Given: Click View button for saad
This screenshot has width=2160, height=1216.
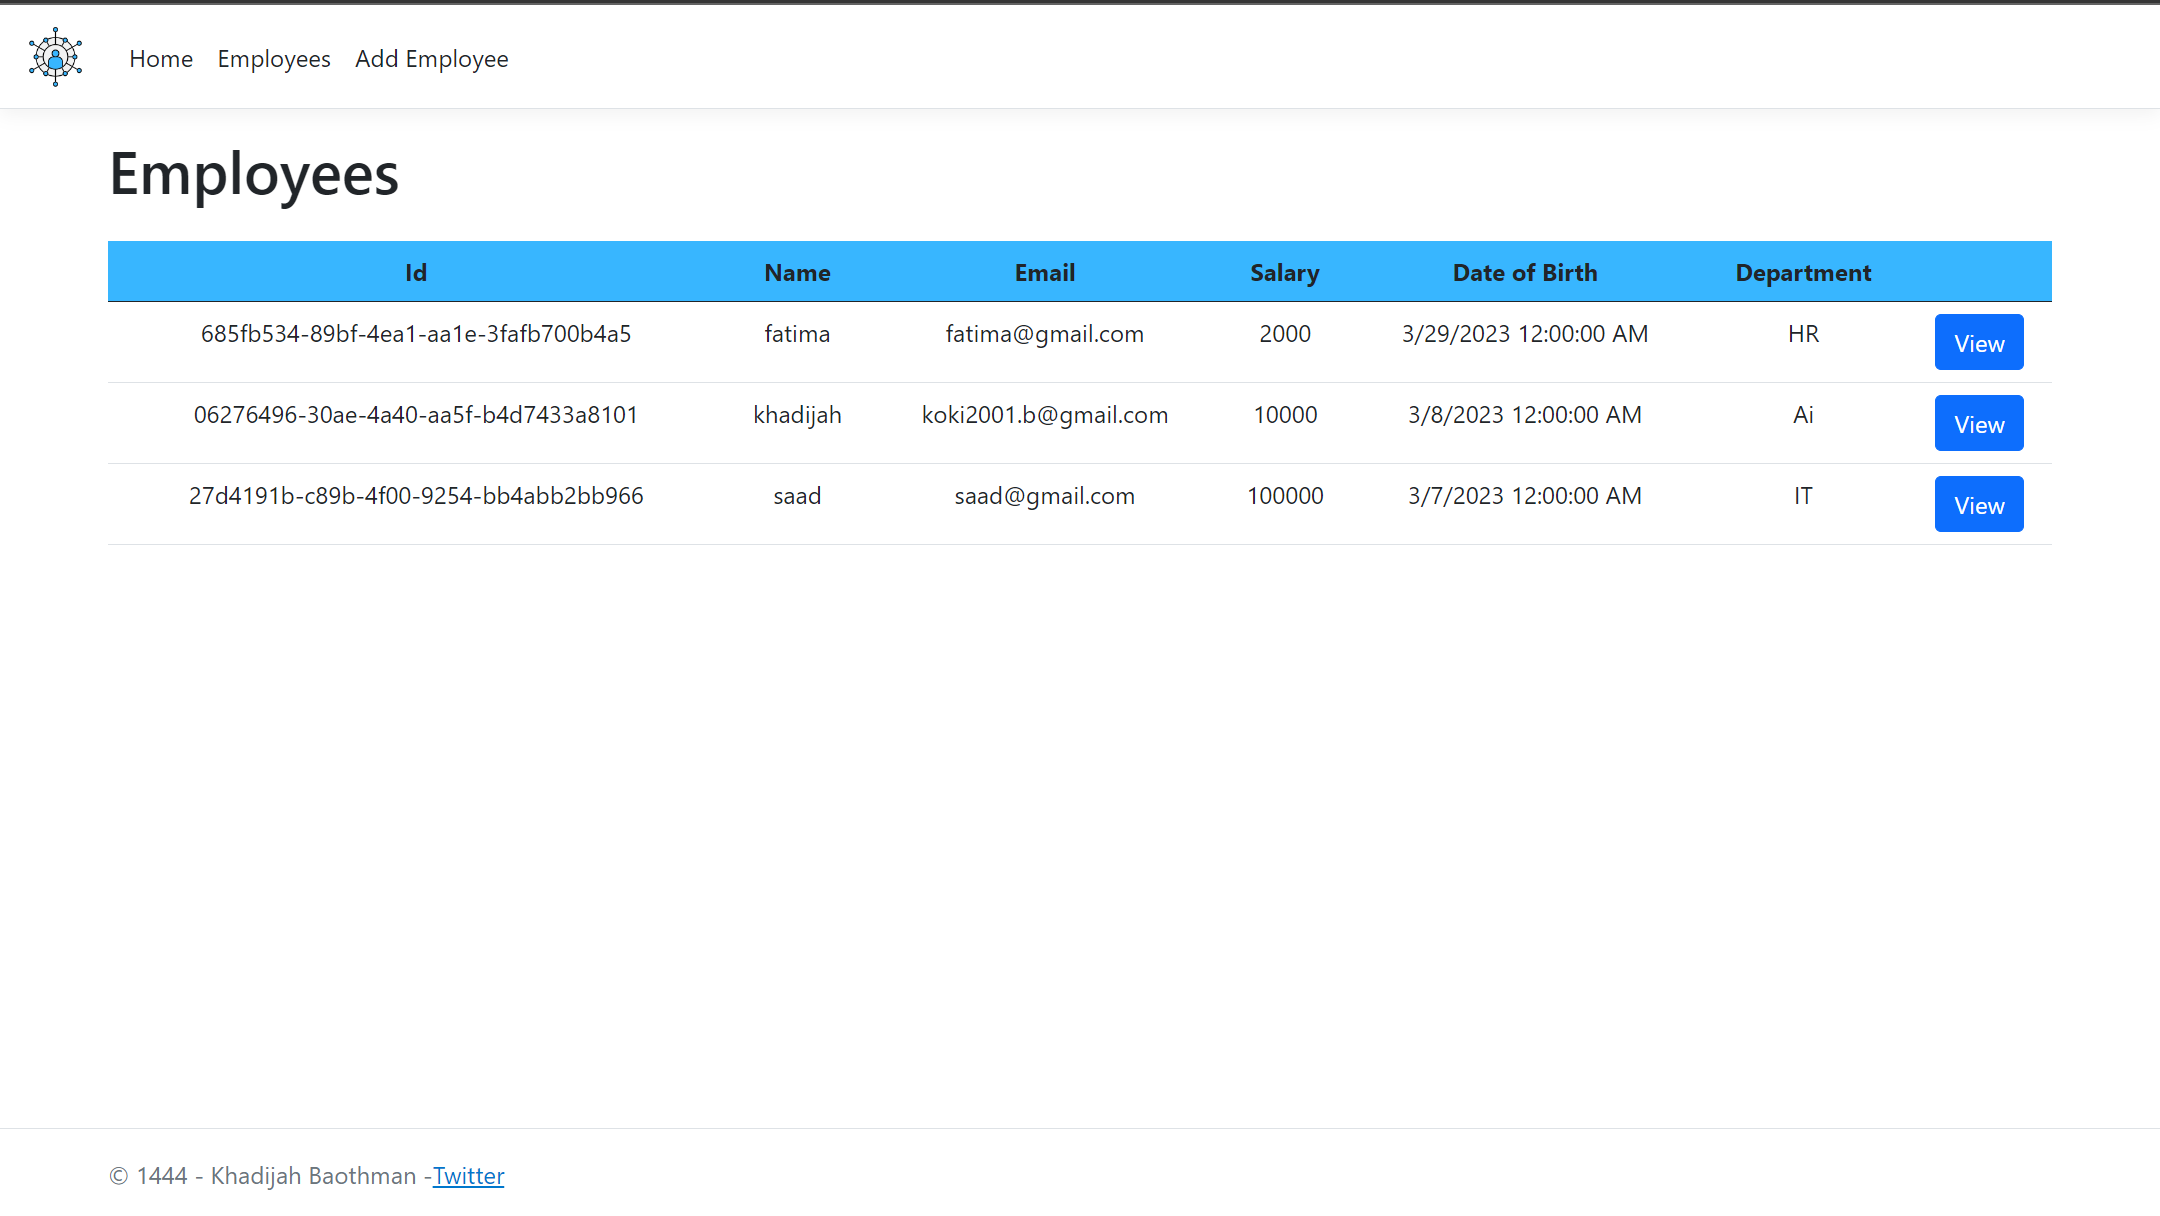Looking at the screenshot, I should [x=1978, y=505].
